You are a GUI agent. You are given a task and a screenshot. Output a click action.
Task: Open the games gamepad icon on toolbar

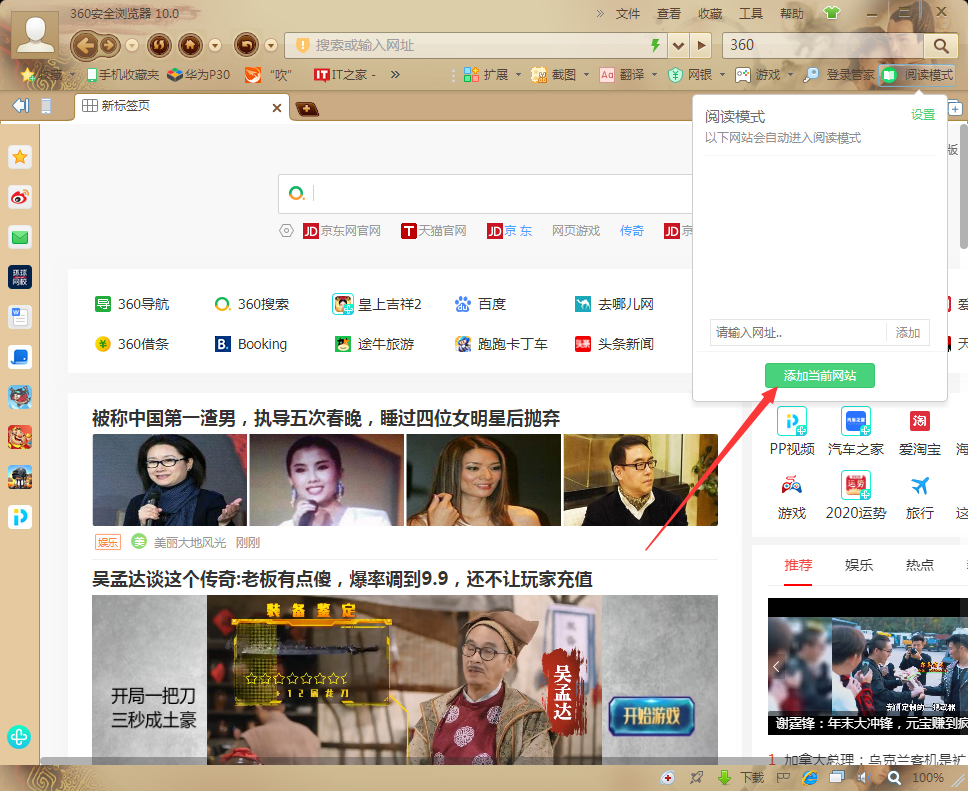[x=742, y=74]
